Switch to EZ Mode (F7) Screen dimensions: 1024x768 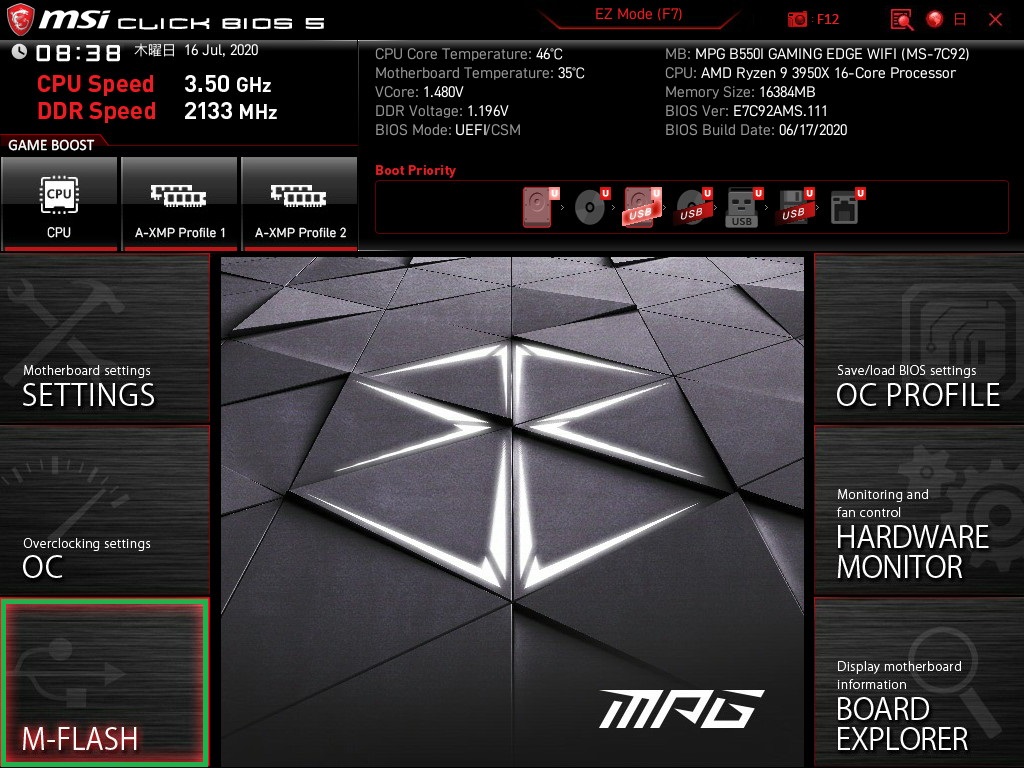pos(638,15)
